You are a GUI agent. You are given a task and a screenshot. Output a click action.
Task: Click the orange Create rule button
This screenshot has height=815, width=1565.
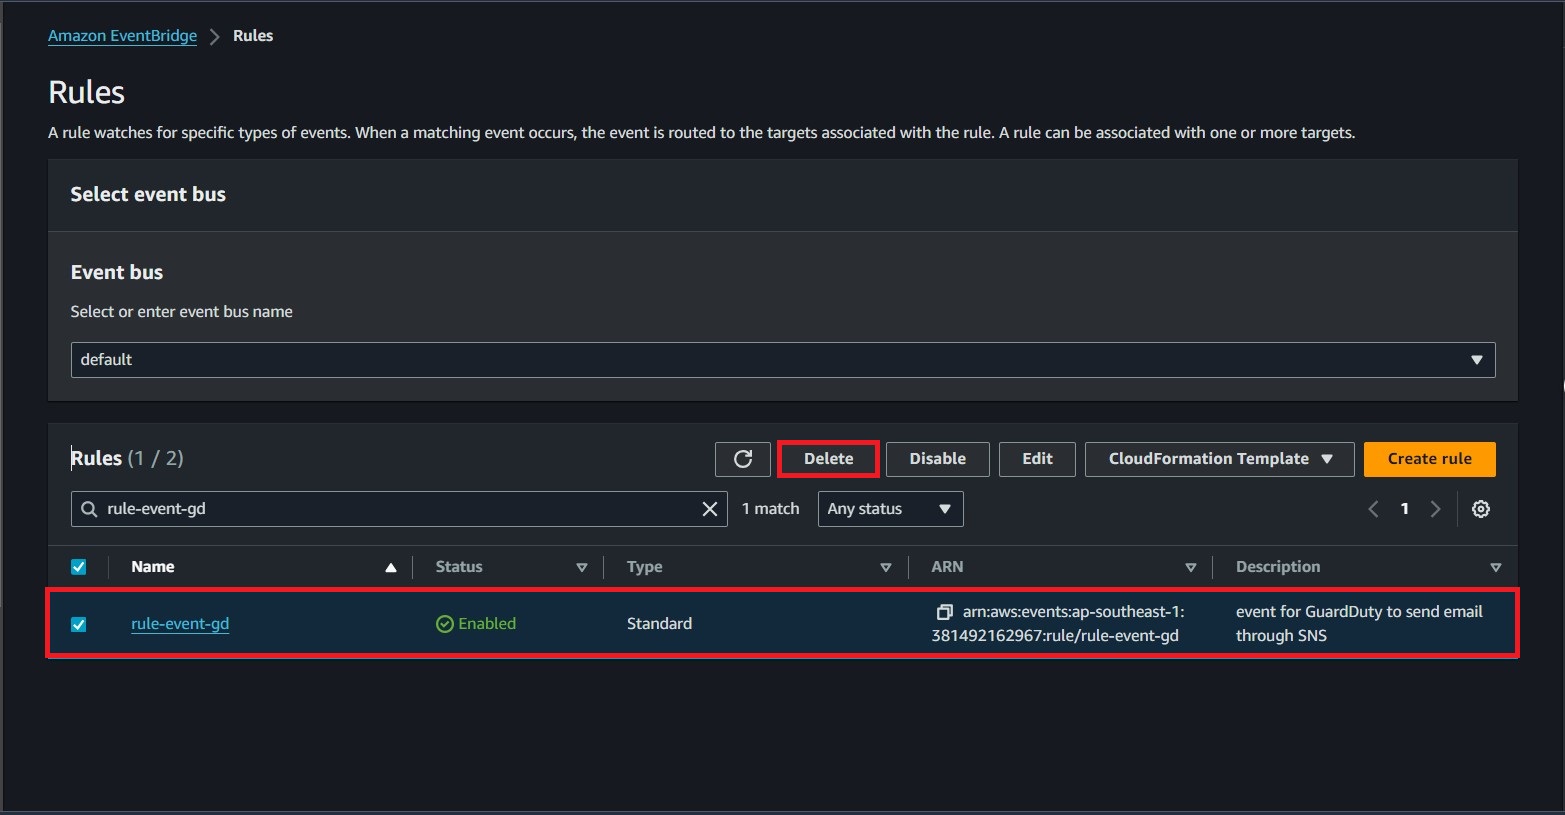(x=1429, y=459)
